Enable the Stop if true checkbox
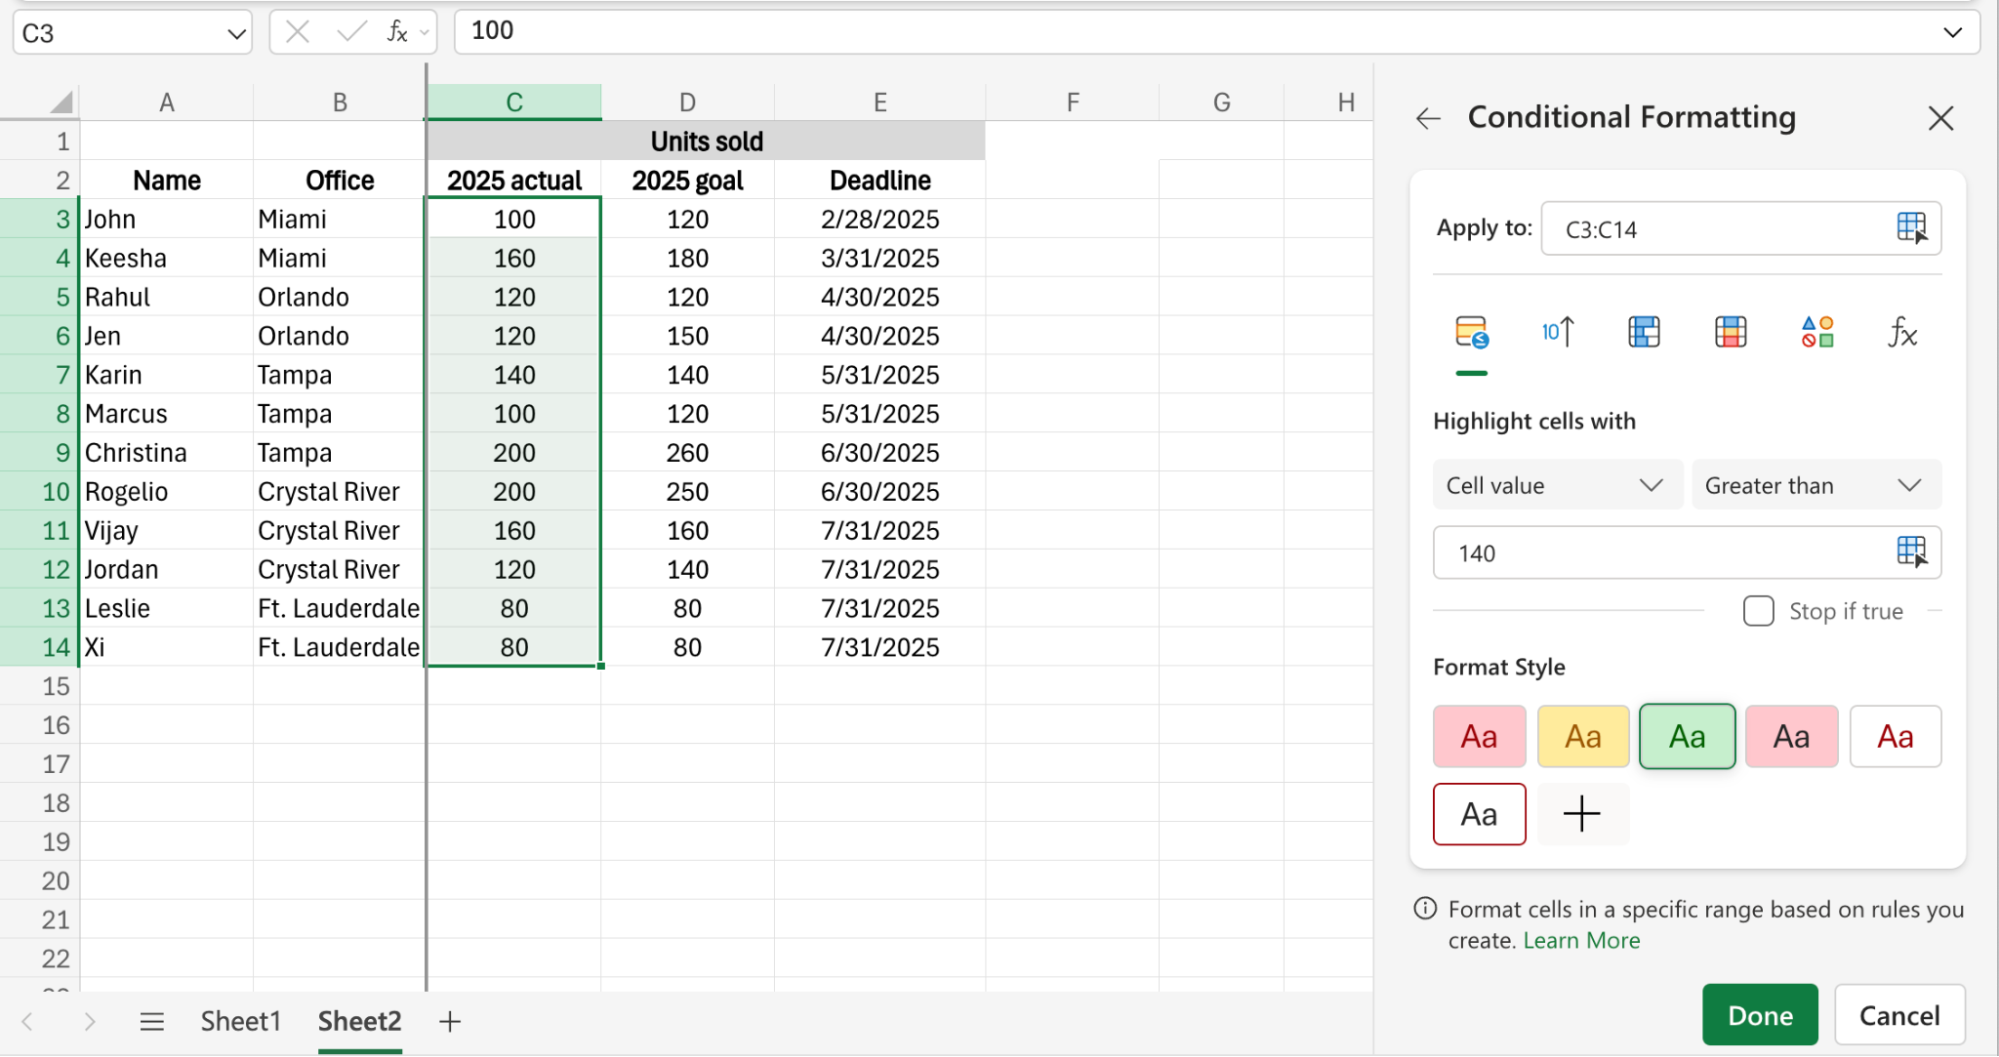 pyautogui.click(x=1758, y=611)
